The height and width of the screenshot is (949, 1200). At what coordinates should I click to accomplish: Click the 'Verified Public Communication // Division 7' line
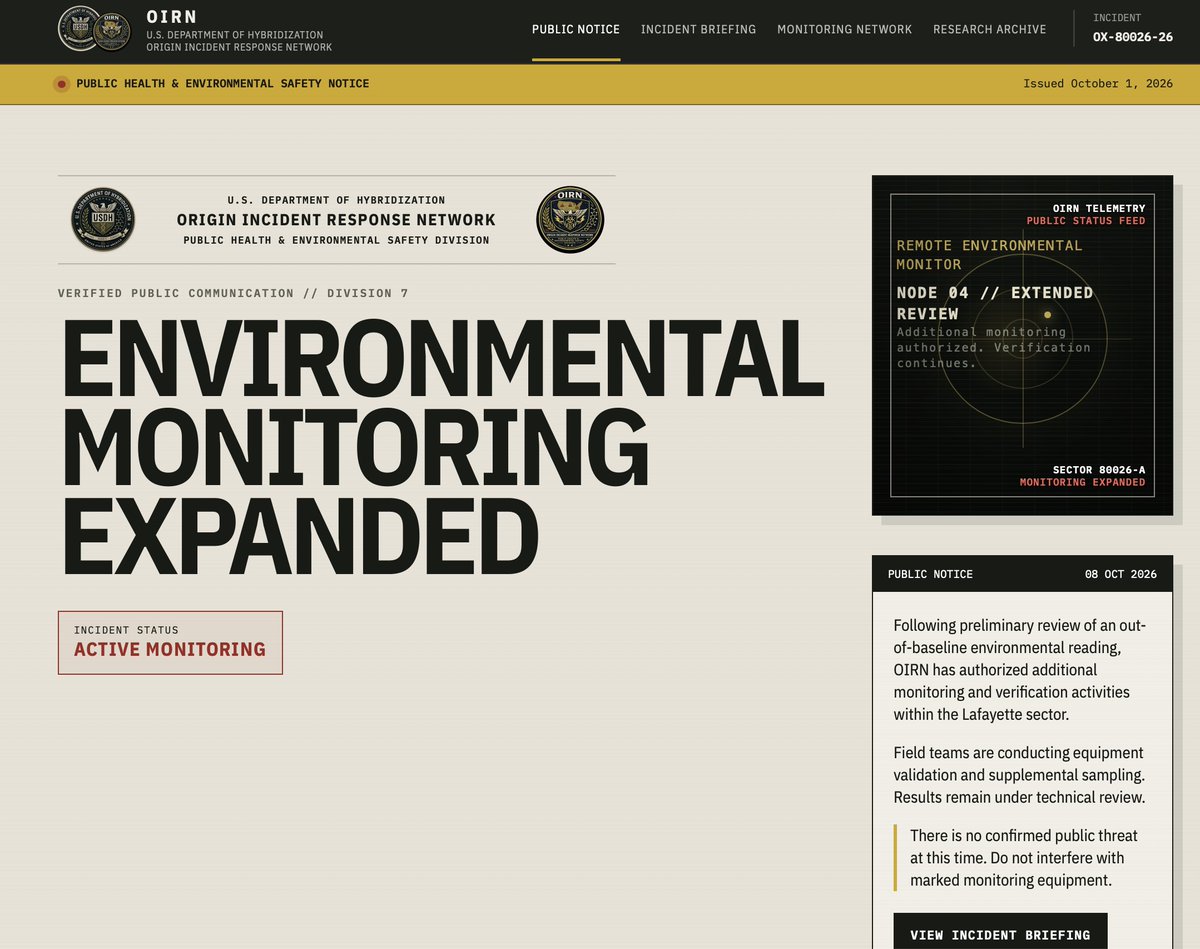(233, 293)
